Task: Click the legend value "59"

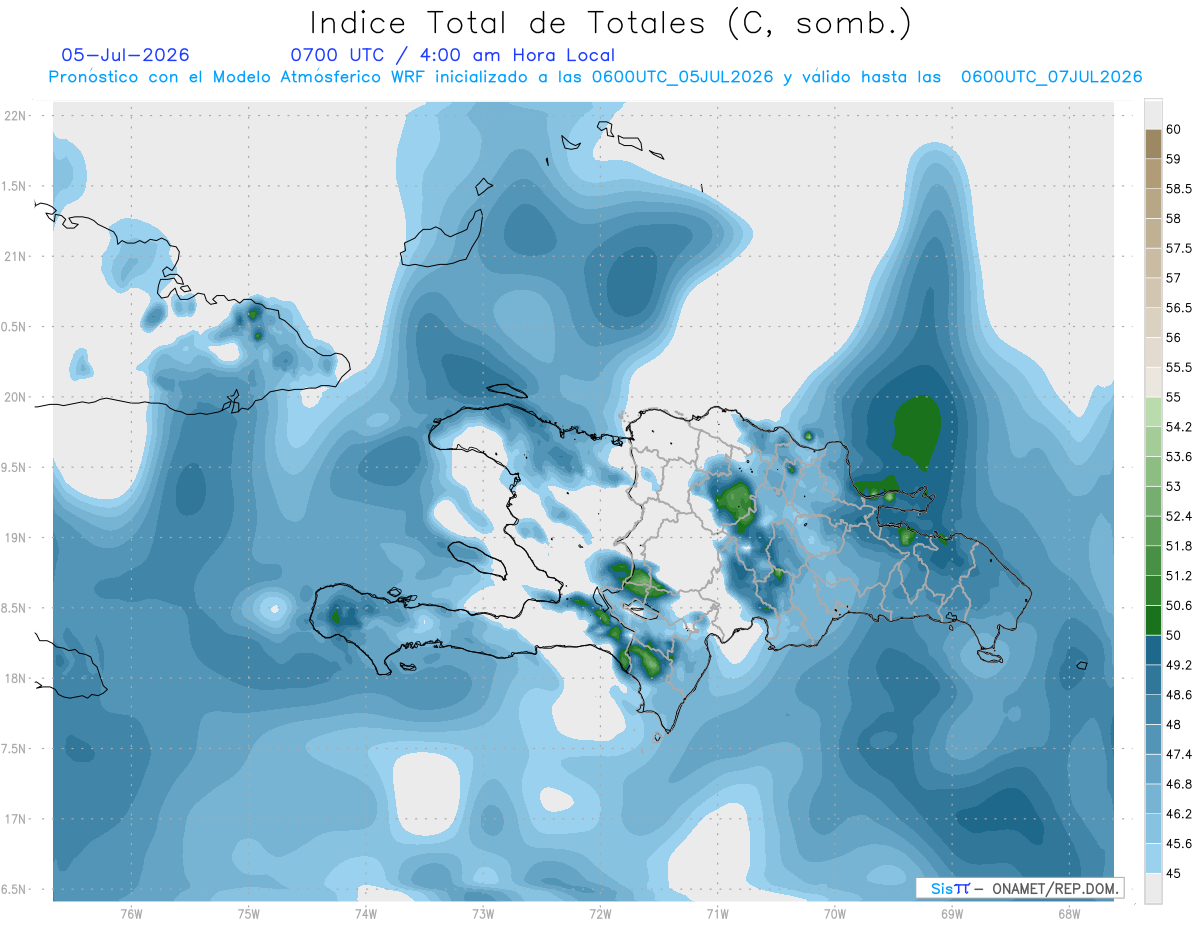Action: [x=1174, y=159]
